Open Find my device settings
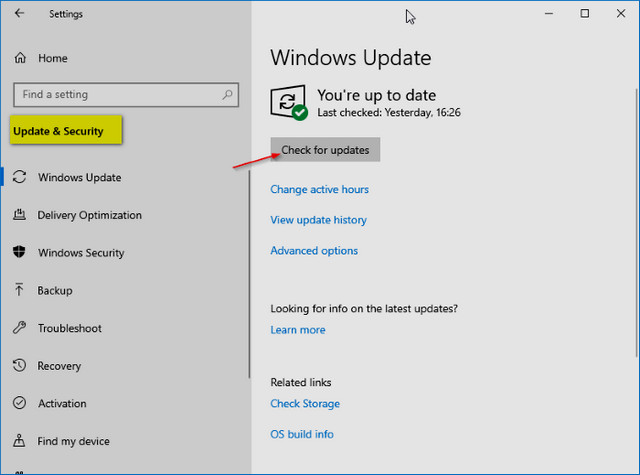 pos(73,441)
